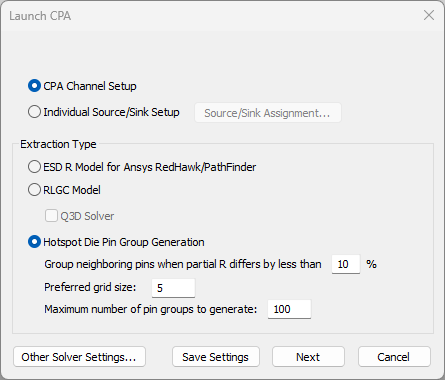
Task: Edit maximum number of pin groups field
Action: [x=289, y=309]
